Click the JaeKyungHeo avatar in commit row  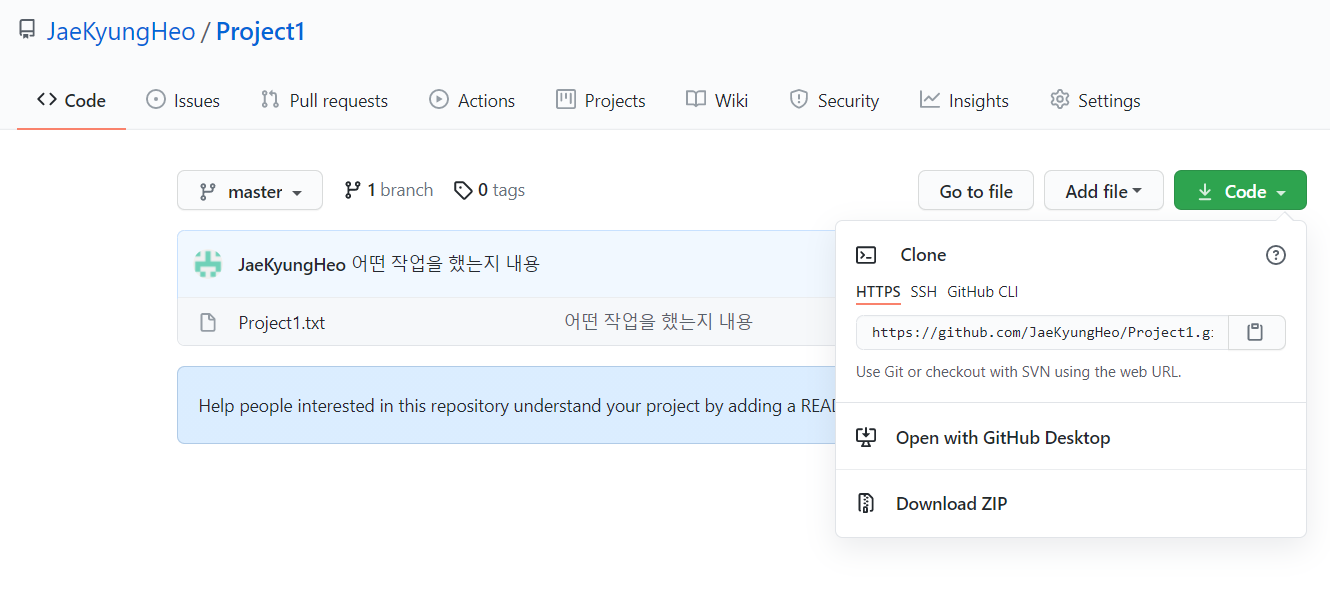[208, 264]
